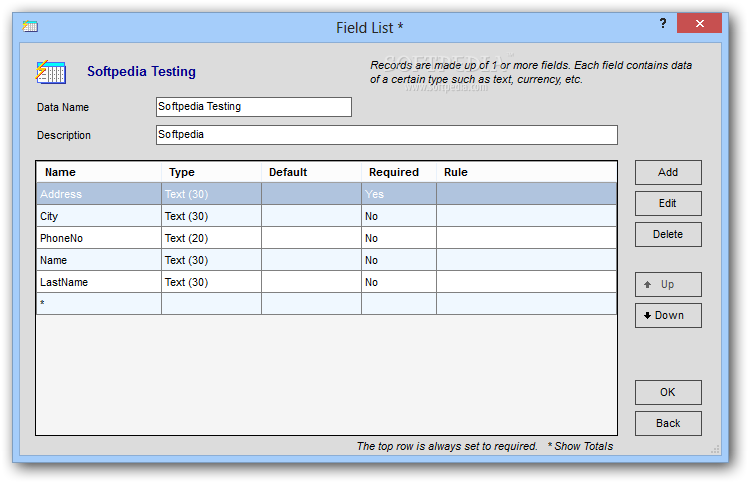Click the Rule column header

[526, 172]
